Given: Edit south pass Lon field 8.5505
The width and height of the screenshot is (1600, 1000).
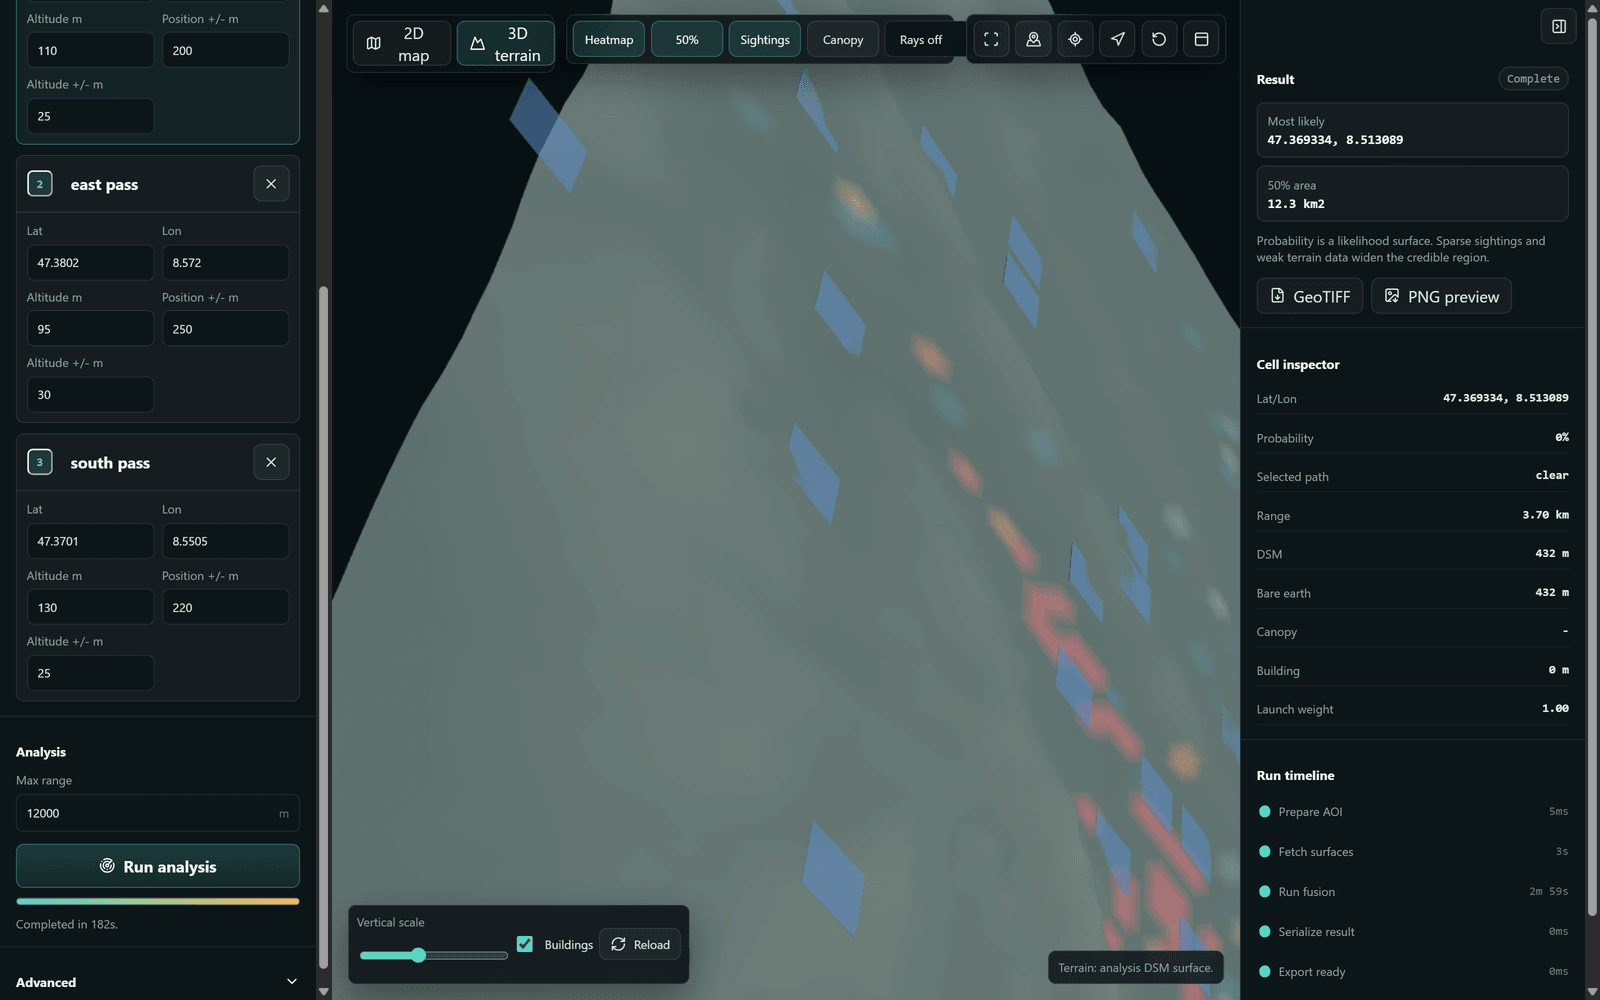Looking at the screenshot, I should pos(225,541).
